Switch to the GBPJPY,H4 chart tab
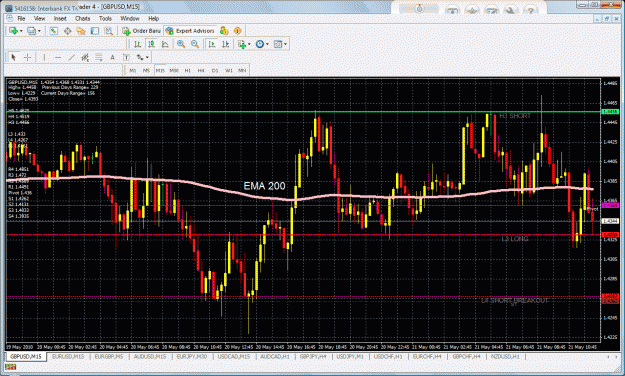This screenshot has width=625, height=376. [x=313, y=356]
